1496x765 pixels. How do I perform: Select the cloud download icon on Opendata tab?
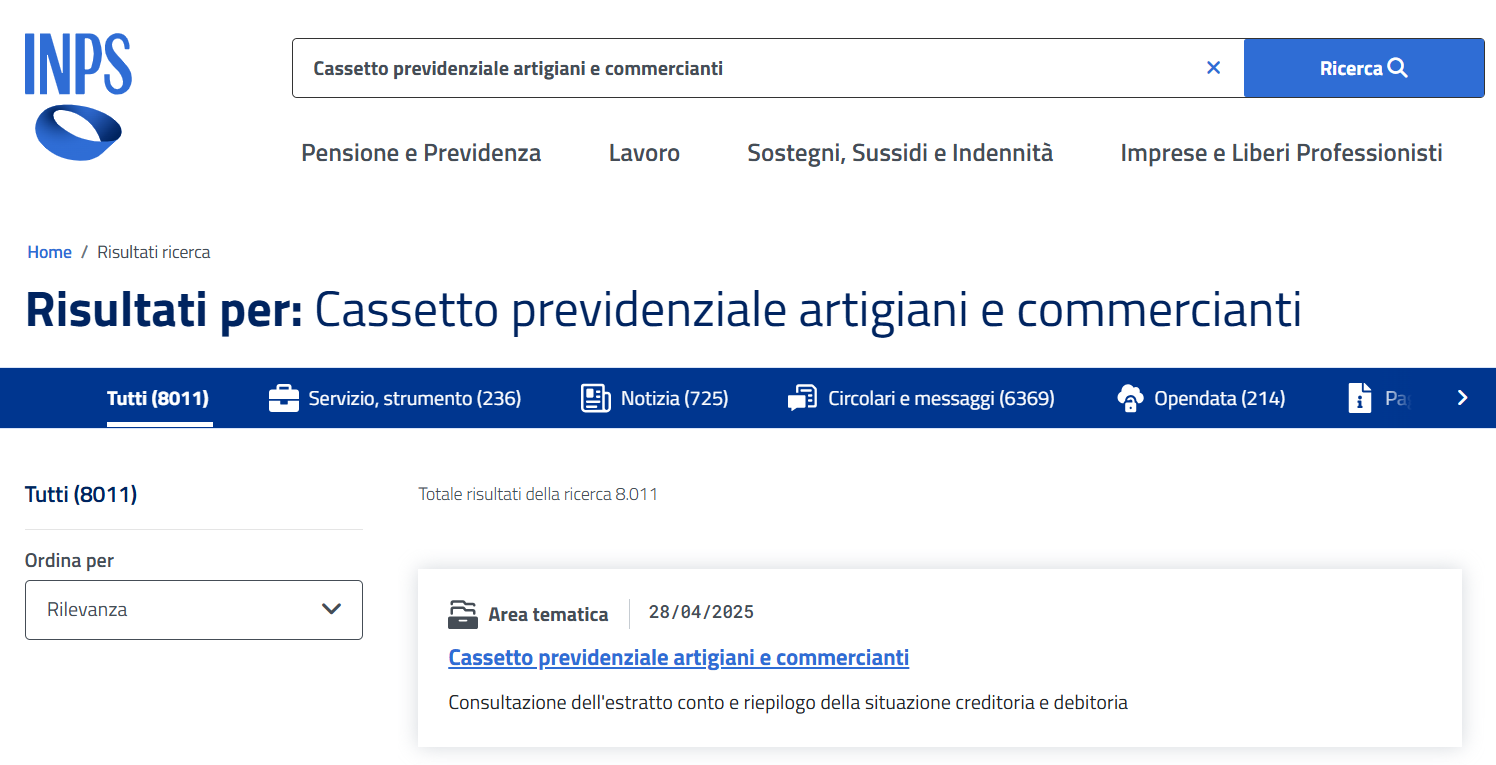pos(1131,398)
